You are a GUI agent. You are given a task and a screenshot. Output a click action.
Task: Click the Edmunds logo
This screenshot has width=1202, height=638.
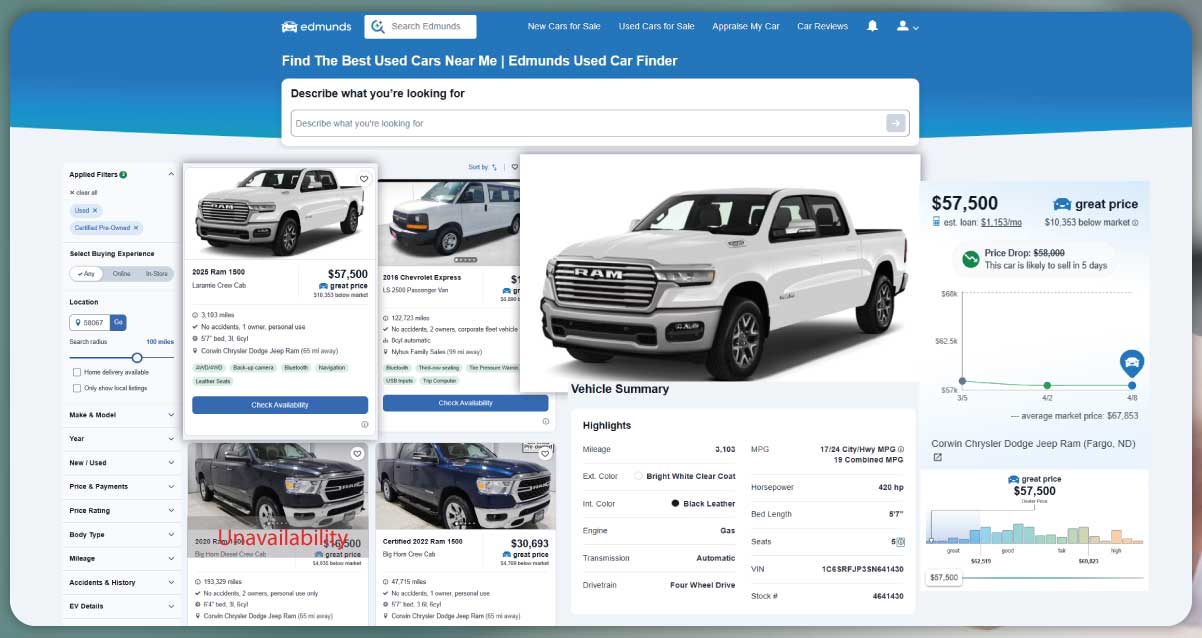315,27
